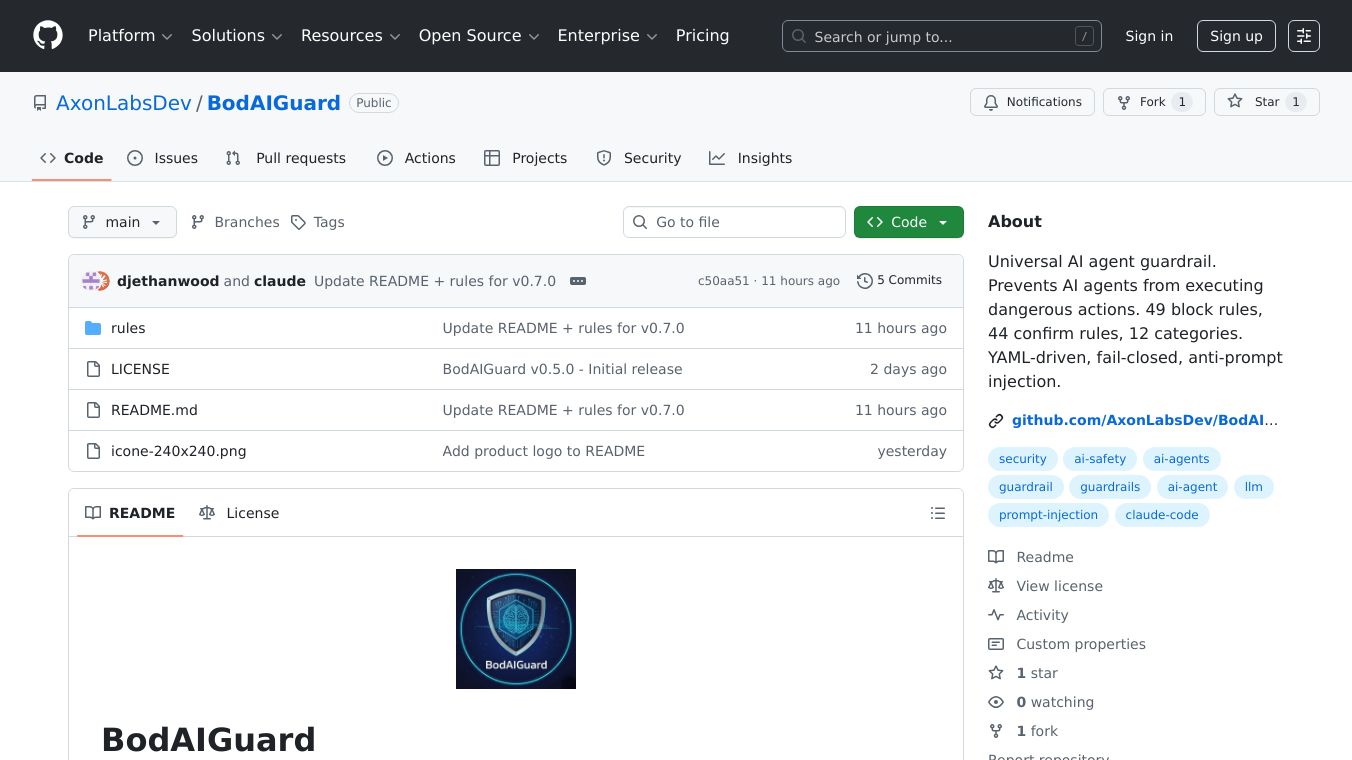Click the BodAIGuard logo image
The image size is (1352, 760).
[515, 628]
